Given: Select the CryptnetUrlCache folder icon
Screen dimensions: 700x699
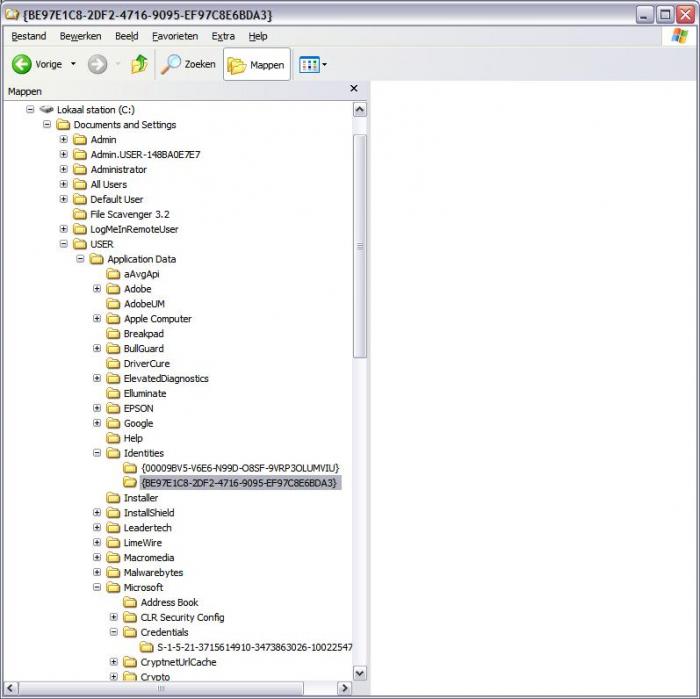Looking at the screenshot, I should pos(130,662).
